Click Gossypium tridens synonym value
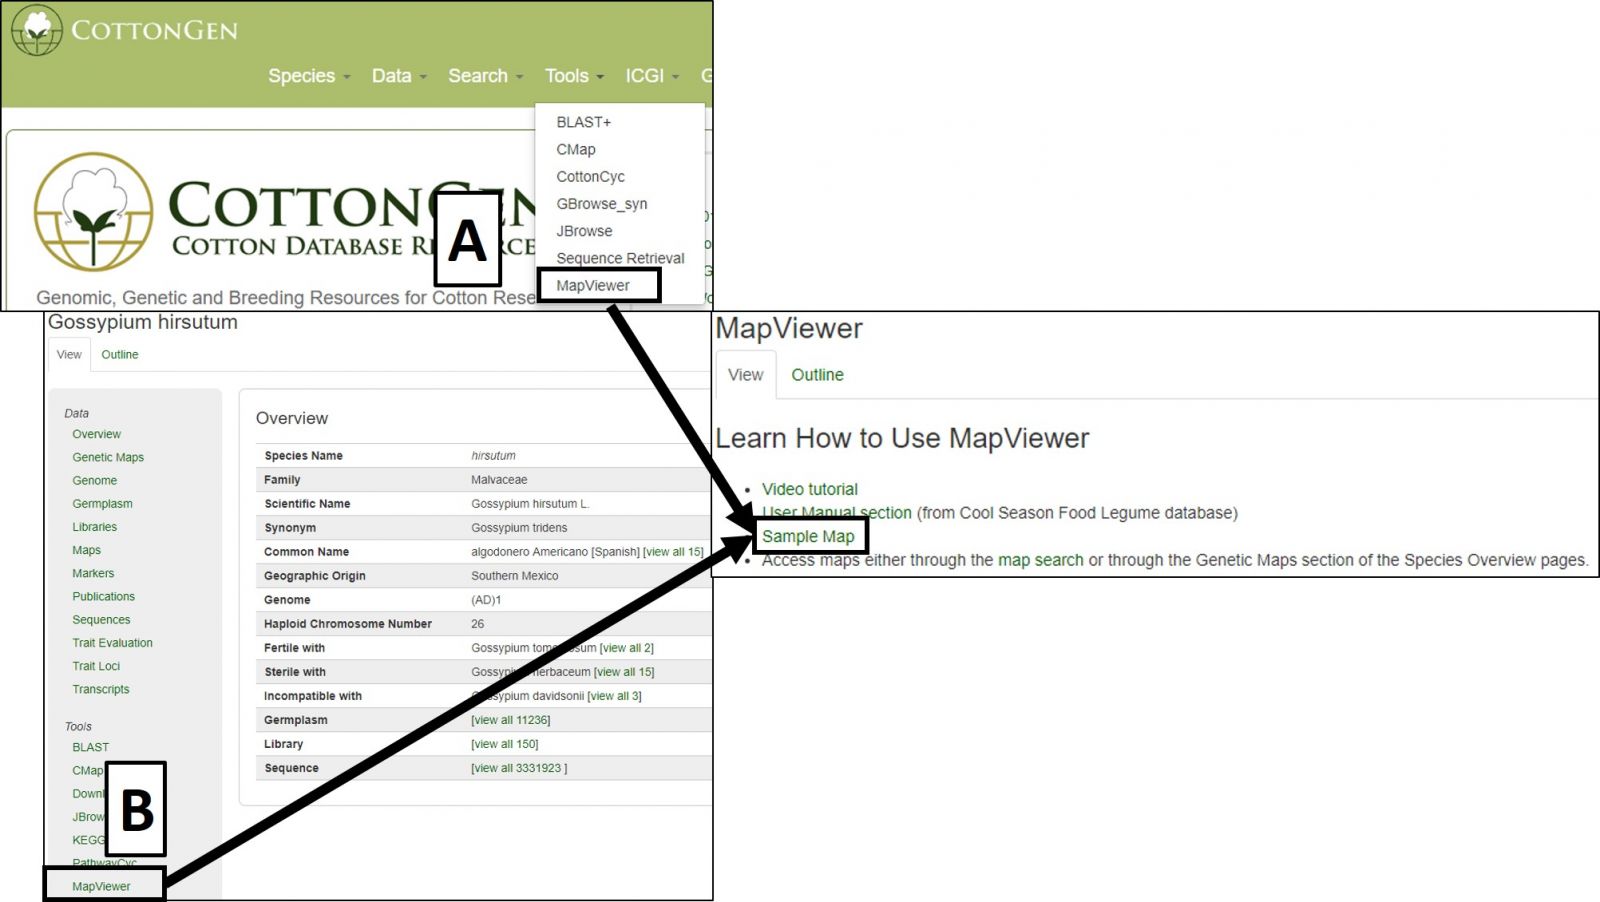This screenshot has width=1600, height=902. 519,528
